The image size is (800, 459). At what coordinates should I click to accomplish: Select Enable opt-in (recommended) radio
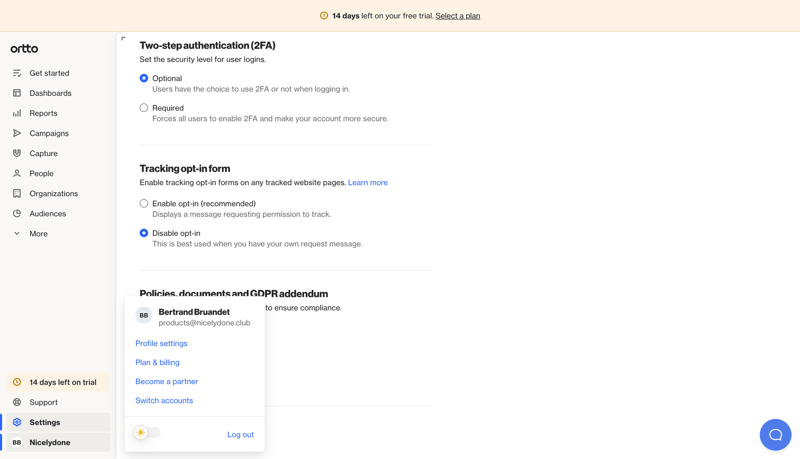point(144,203)
